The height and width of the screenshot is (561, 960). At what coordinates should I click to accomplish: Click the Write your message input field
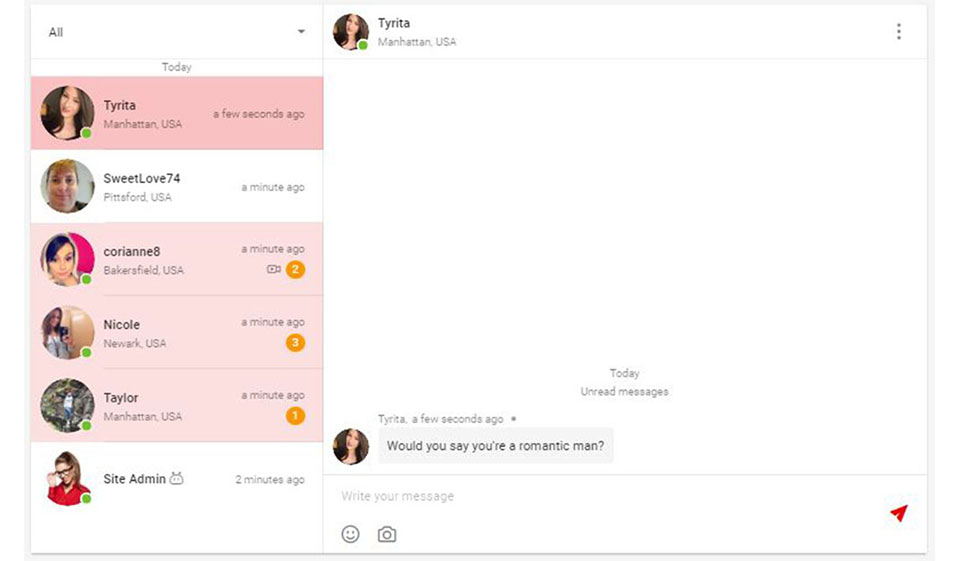(x=600, y=496)
